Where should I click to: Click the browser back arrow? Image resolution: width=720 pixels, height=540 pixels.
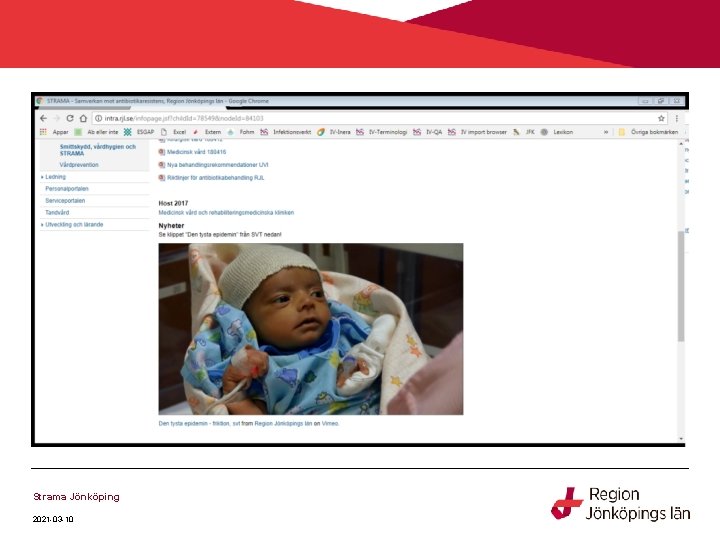point(44,118)
